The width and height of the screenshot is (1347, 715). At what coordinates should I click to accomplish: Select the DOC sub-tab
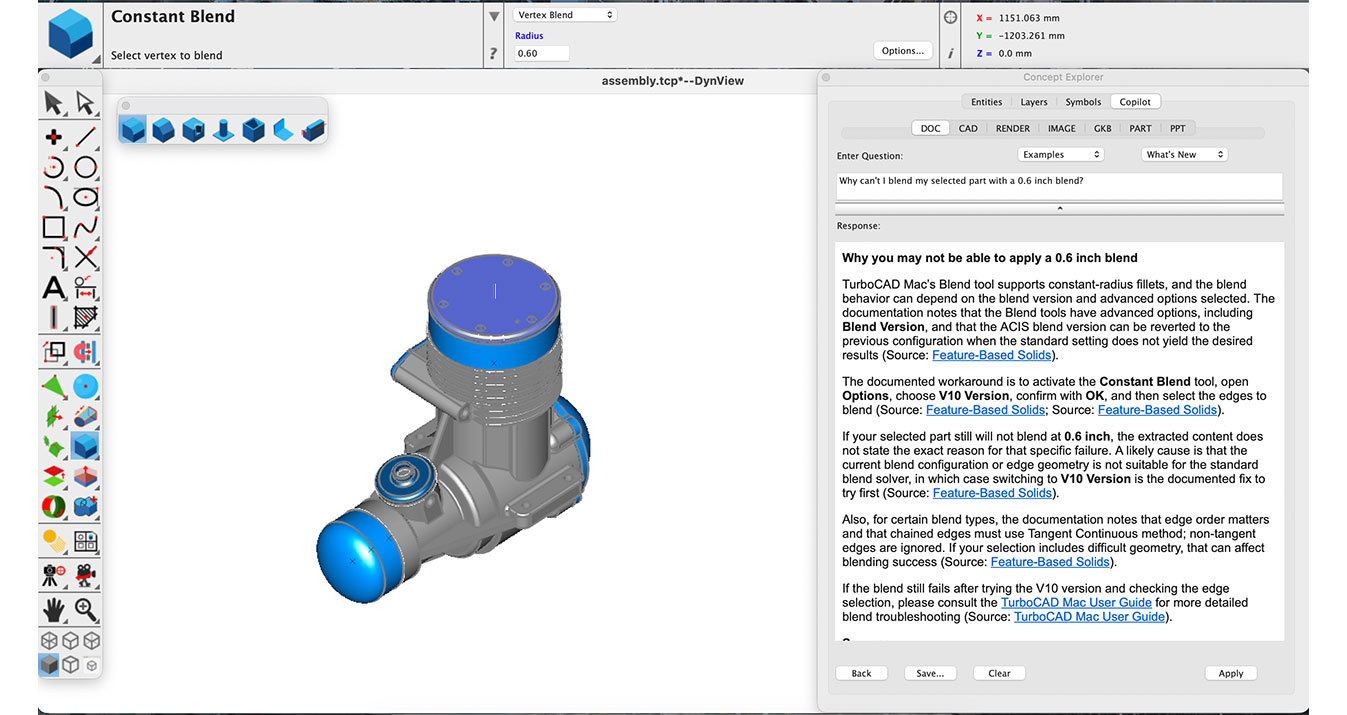[x=931, y=128]
